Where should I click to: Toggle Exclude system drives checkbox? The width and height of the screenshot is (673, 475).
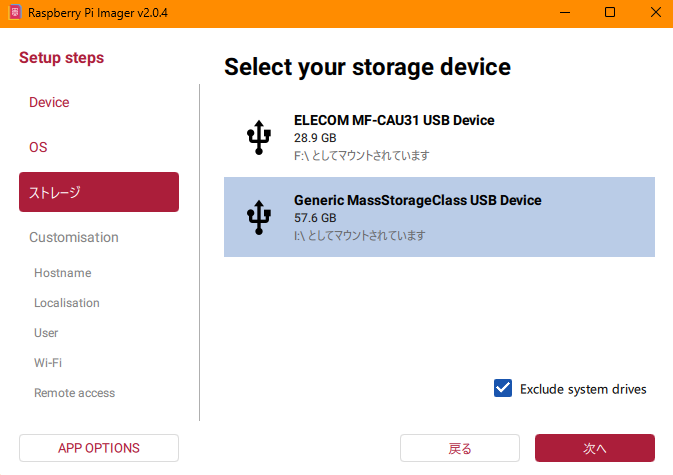click(x=503, y=388)
